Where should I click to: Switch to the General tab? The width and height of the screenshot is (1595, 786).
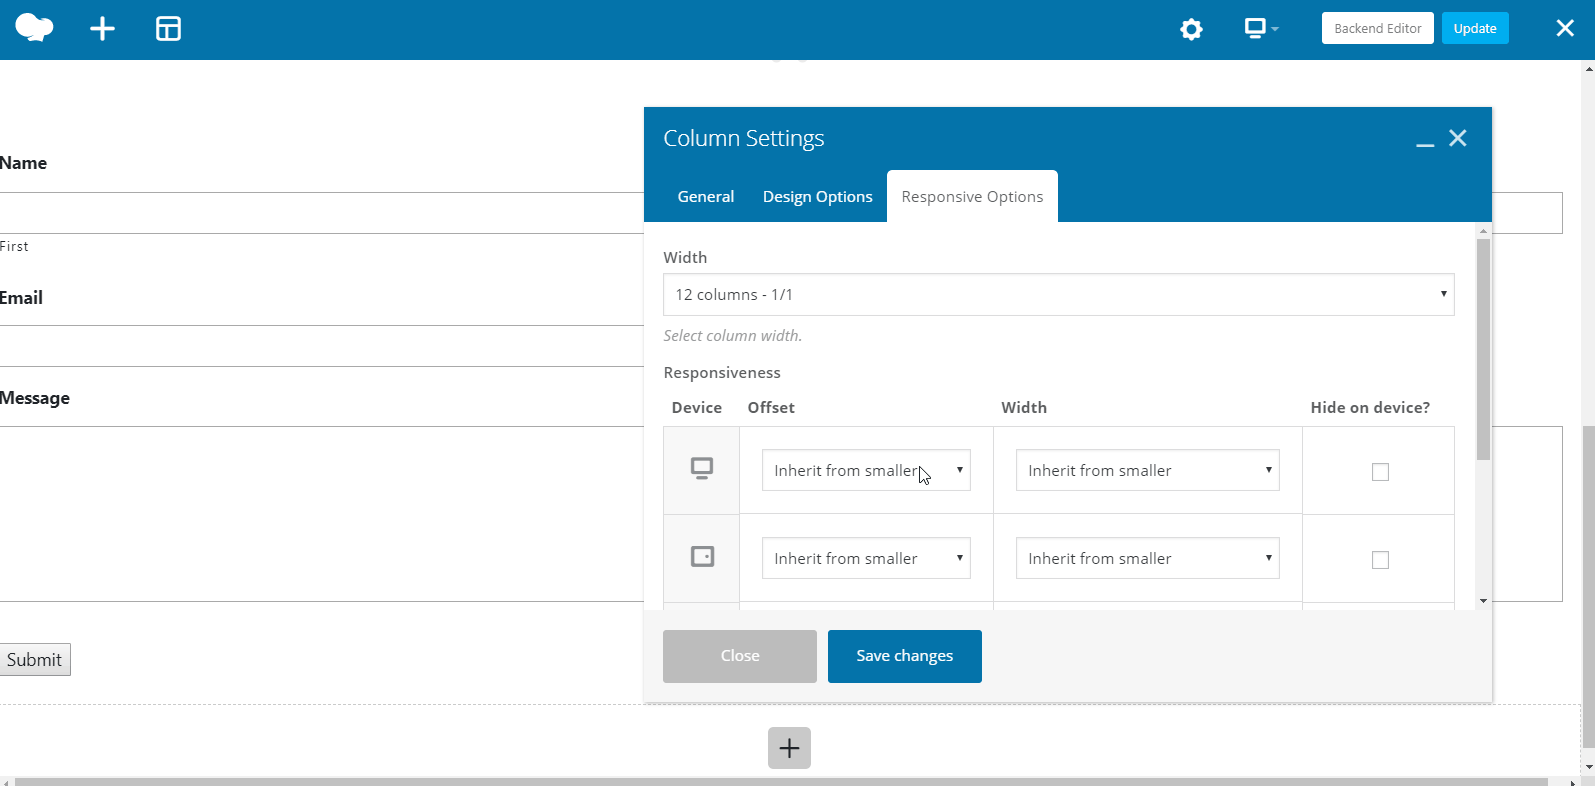coord(705,197)
